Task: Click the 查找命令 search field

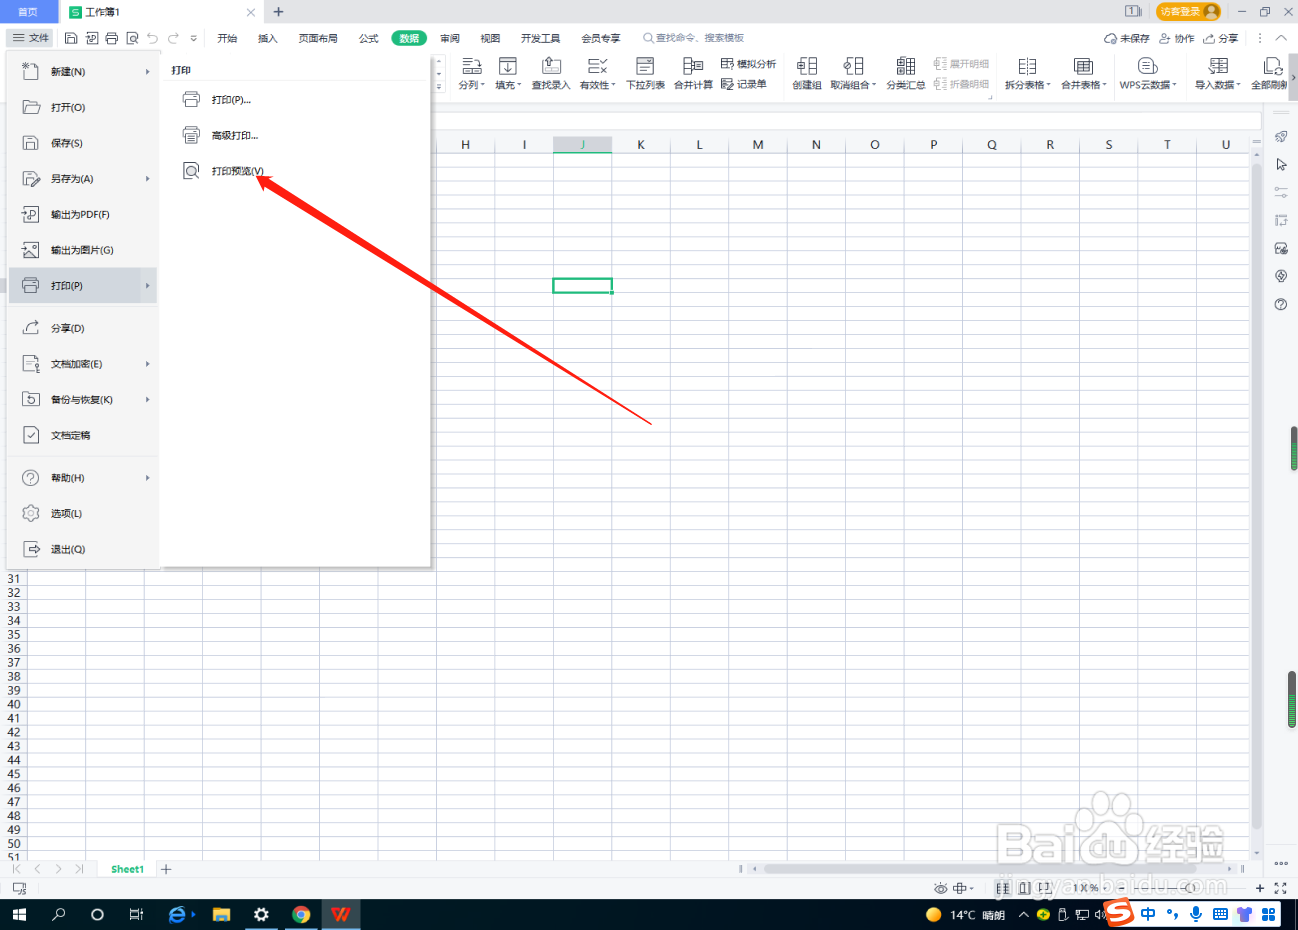Action: [694, 38]
